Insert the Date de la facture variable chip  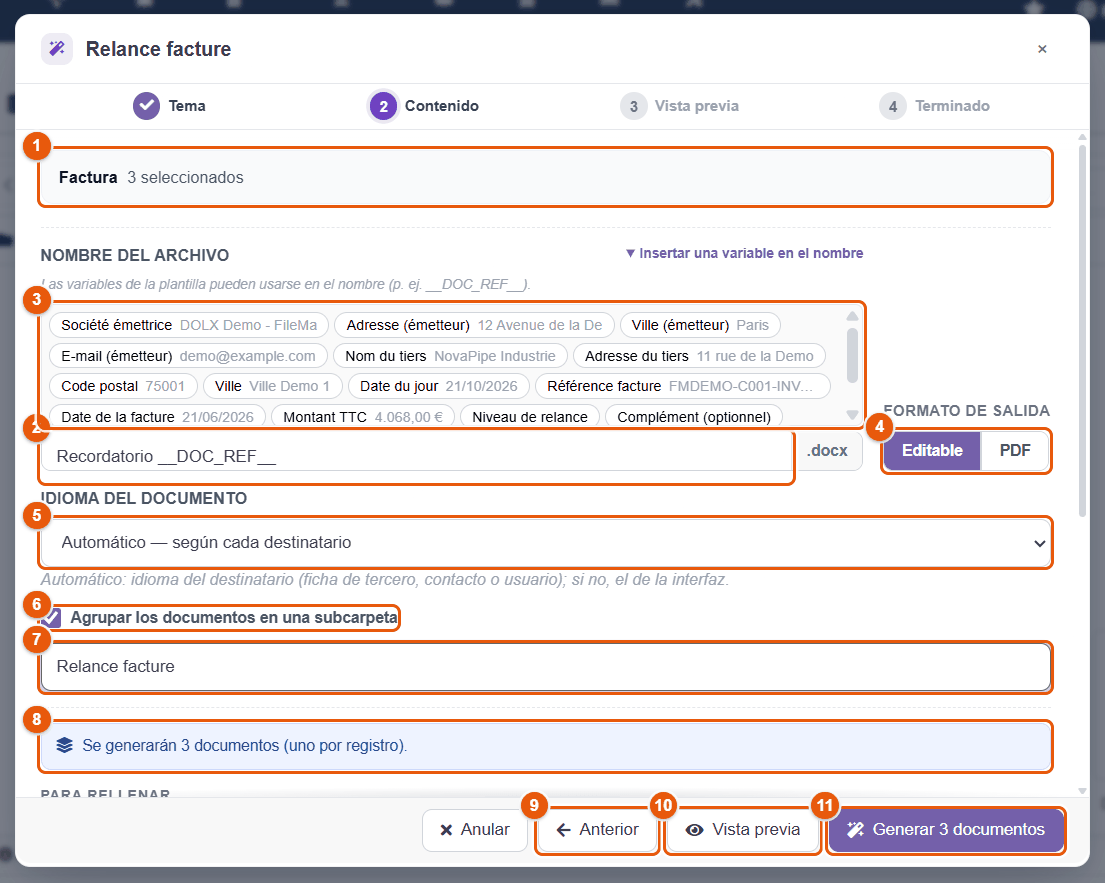pyautogui.click(x=157, y=416)
